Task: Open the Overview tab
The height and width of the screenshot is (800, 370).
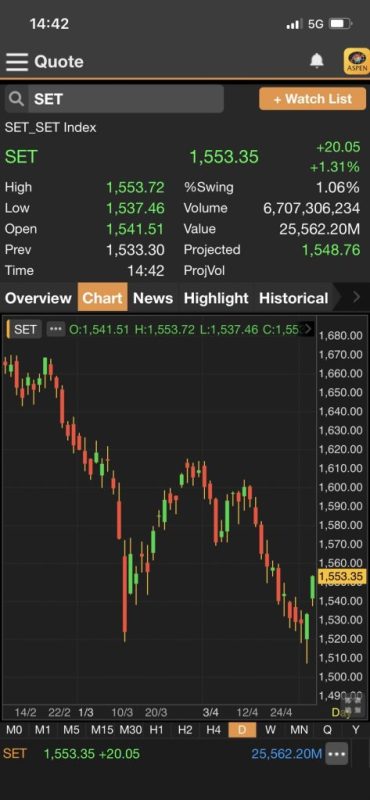Action: pyautogui.click(x=38, y=298)
